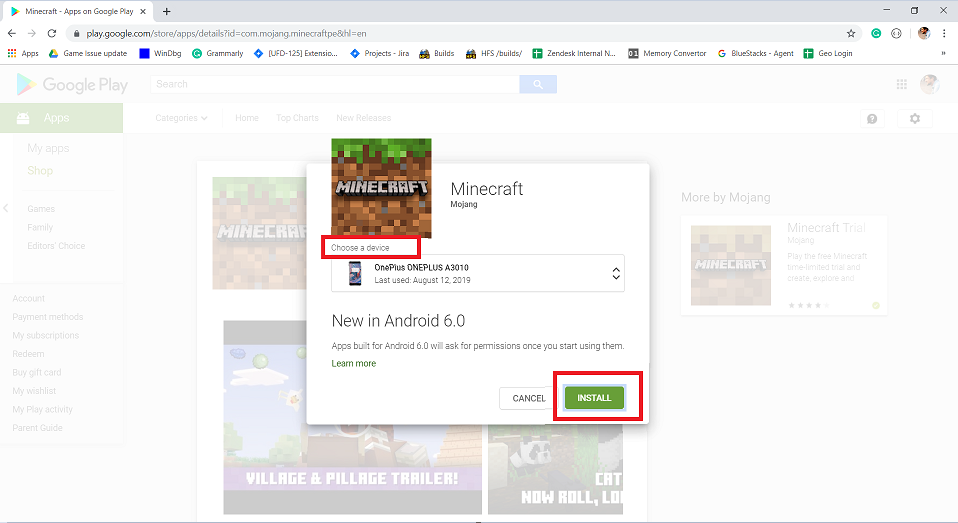Open the Grammarly bookmark

point(218,53)
